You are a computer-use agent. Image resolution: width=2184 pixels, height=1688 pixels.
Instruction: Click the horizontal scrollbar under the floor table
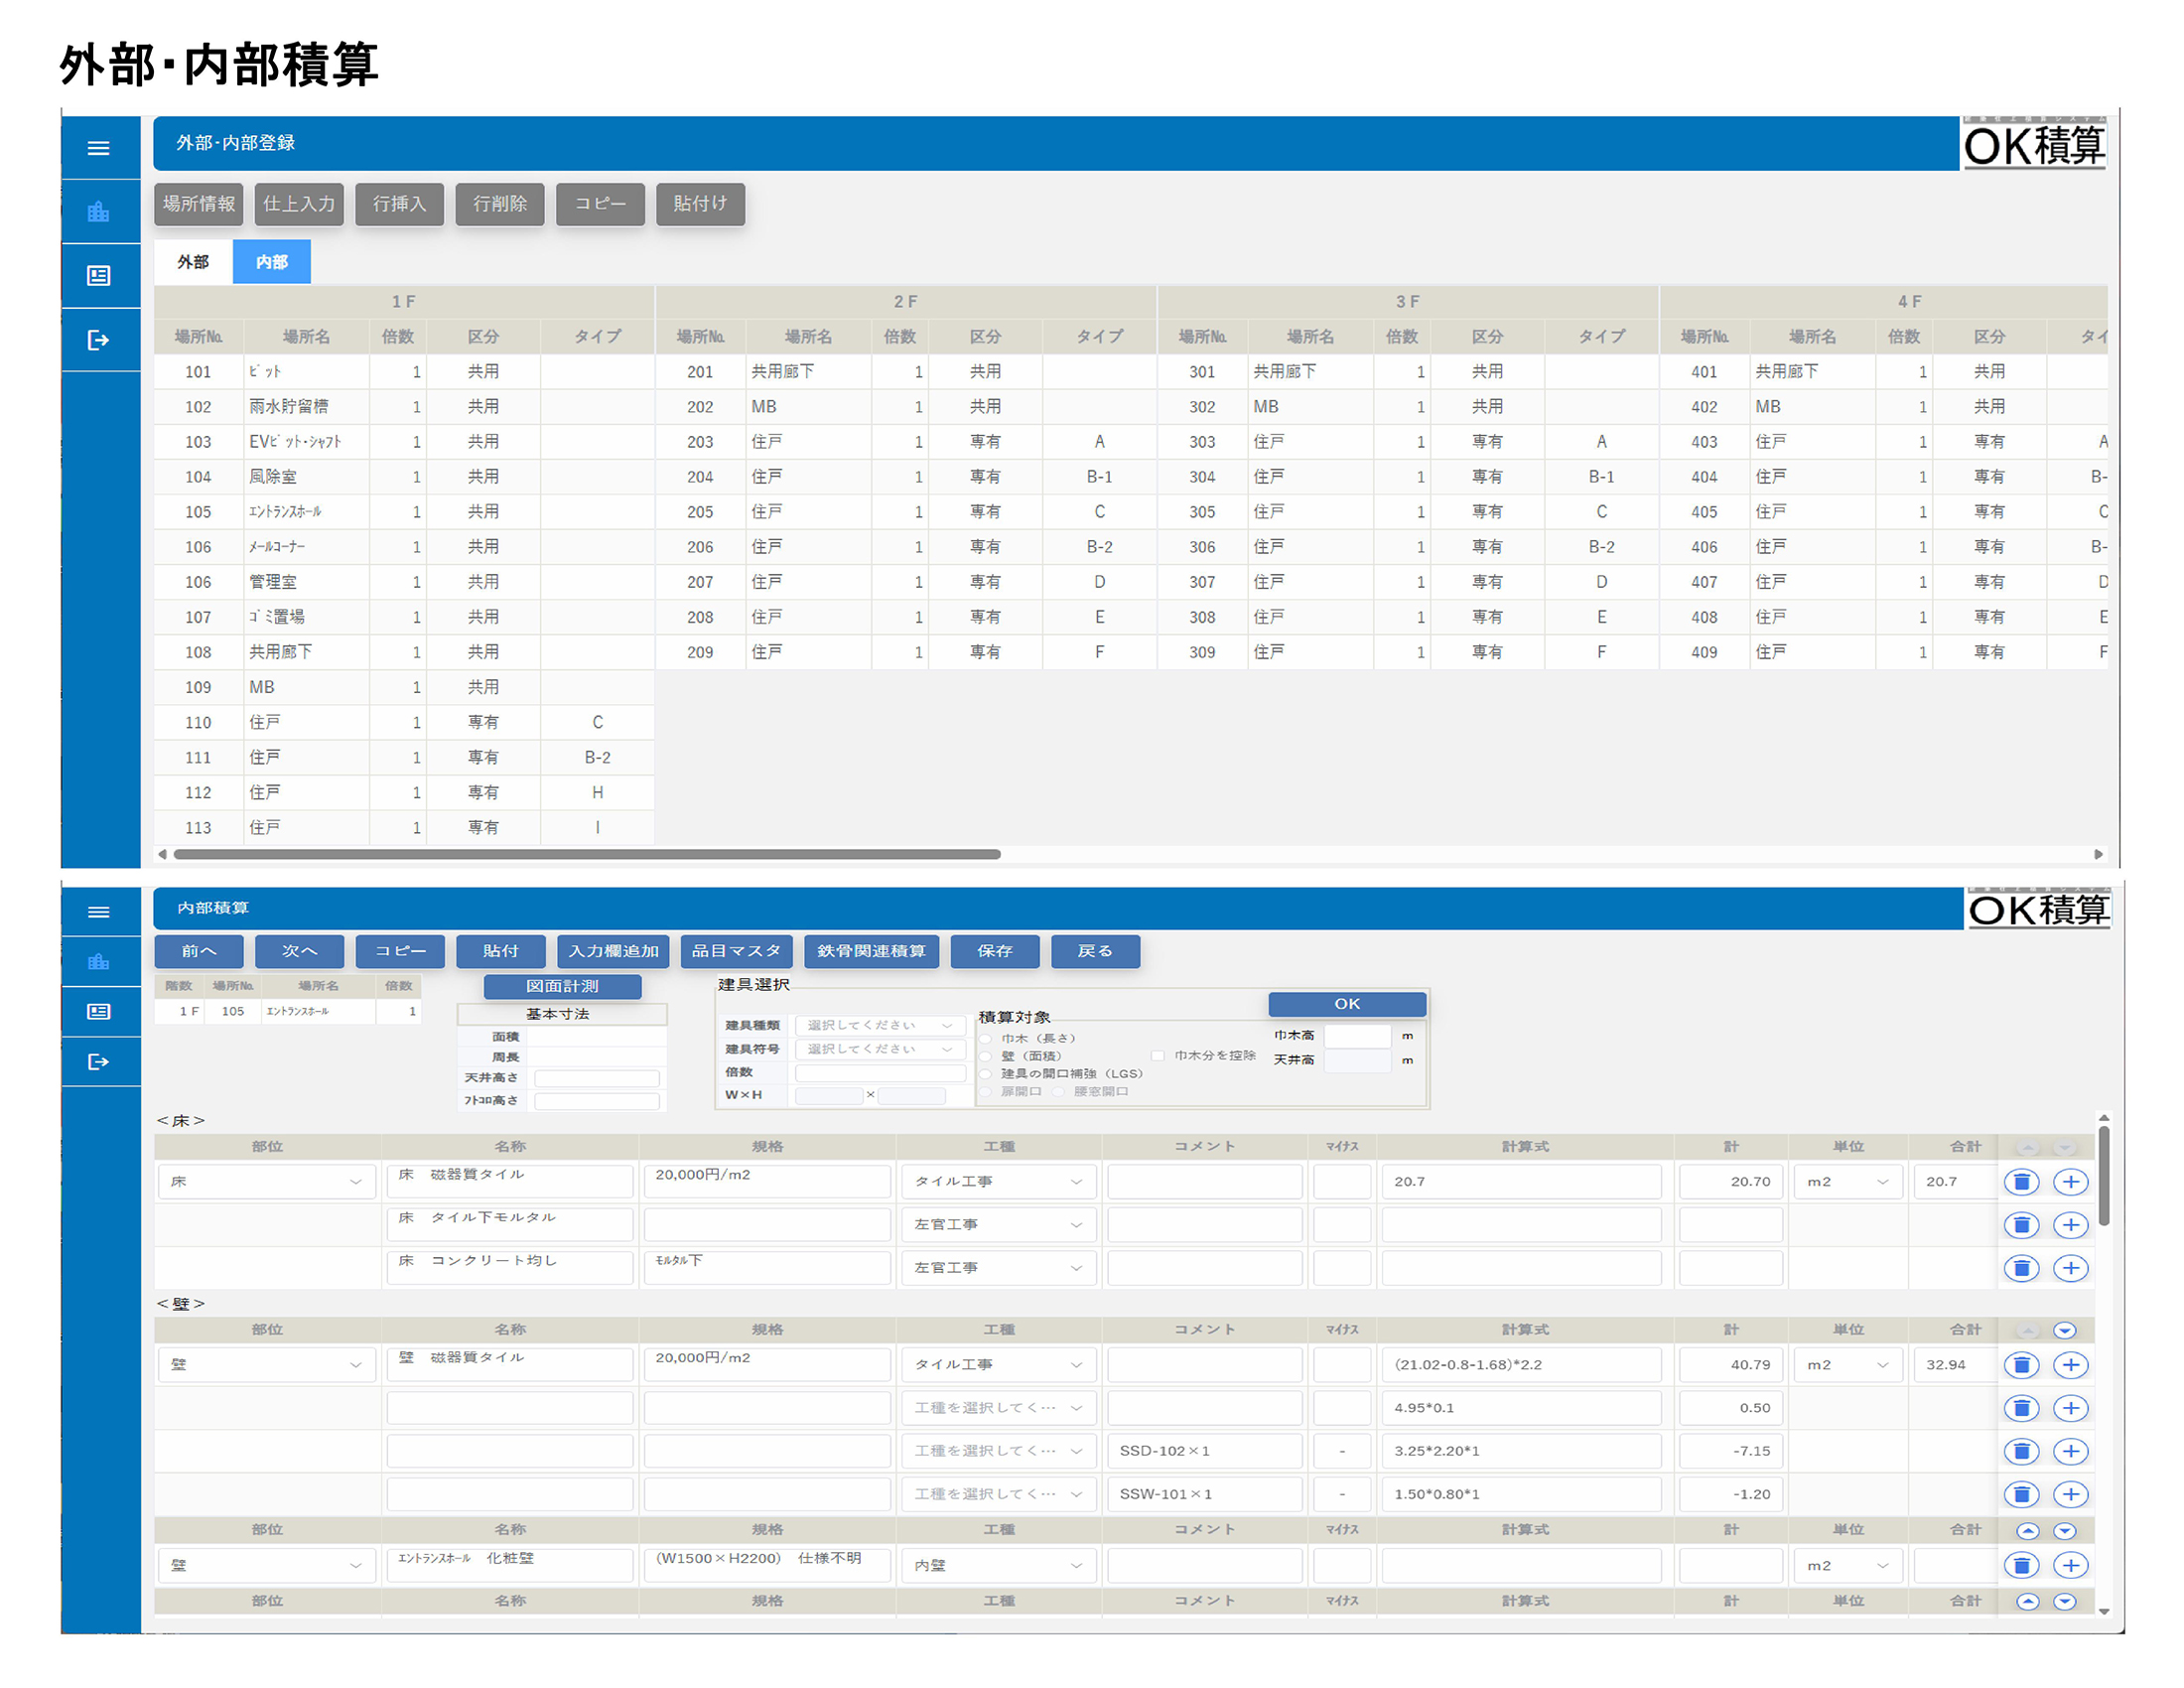coord(587,854)
